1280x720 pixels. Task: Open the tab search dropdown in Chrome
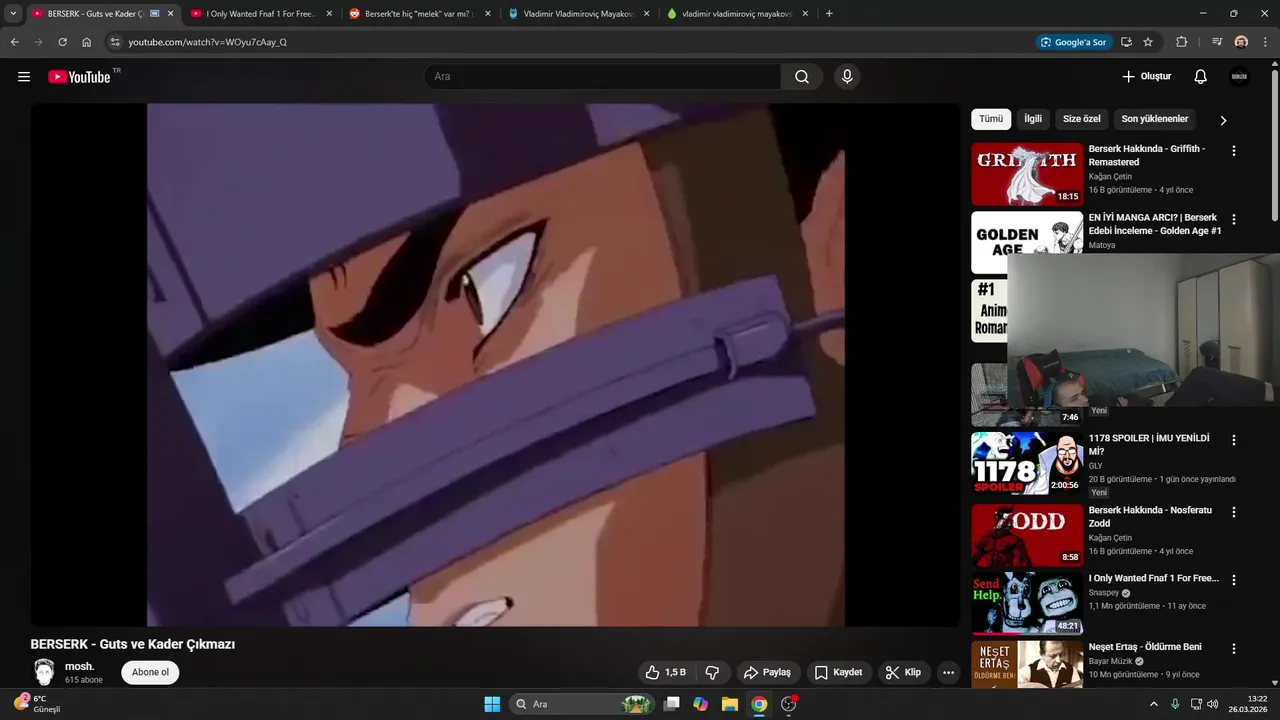13,14
